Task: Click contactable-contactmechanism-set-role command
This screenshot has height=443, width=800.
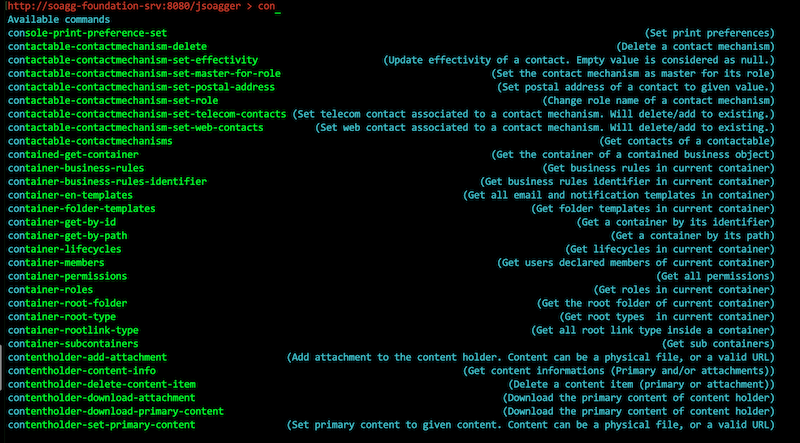Action: [x=113, y=101]
